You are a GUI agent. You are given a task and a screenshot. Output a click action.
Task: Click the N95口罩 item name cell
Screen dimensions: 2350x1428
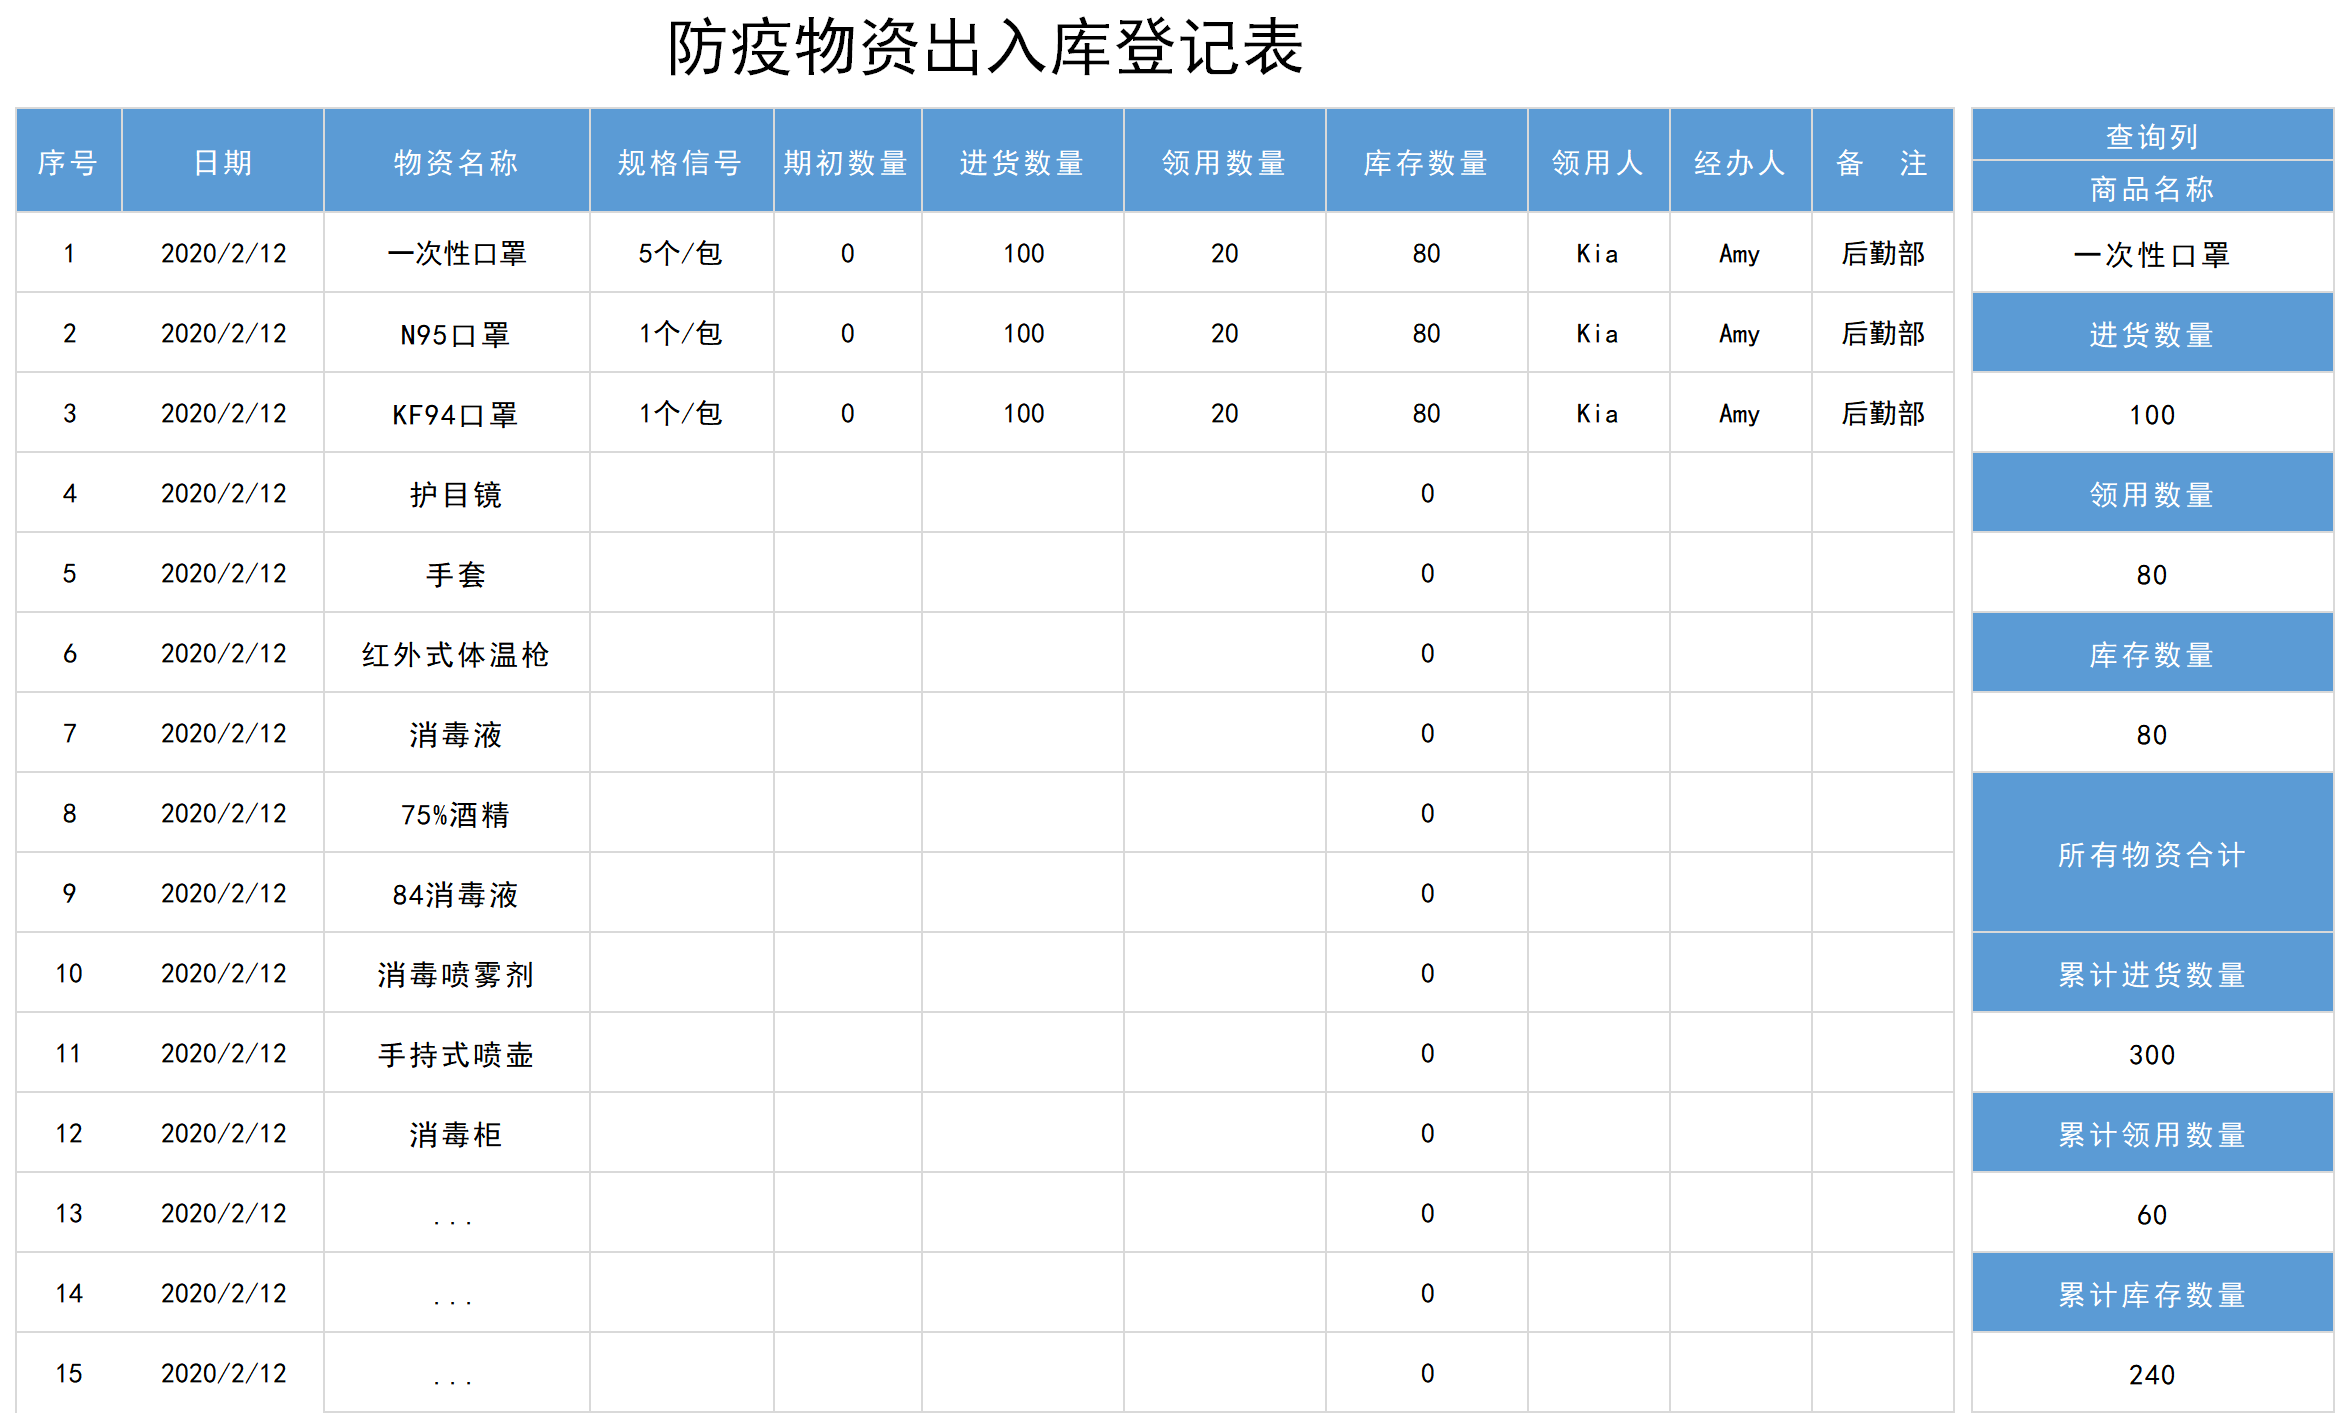456,334
